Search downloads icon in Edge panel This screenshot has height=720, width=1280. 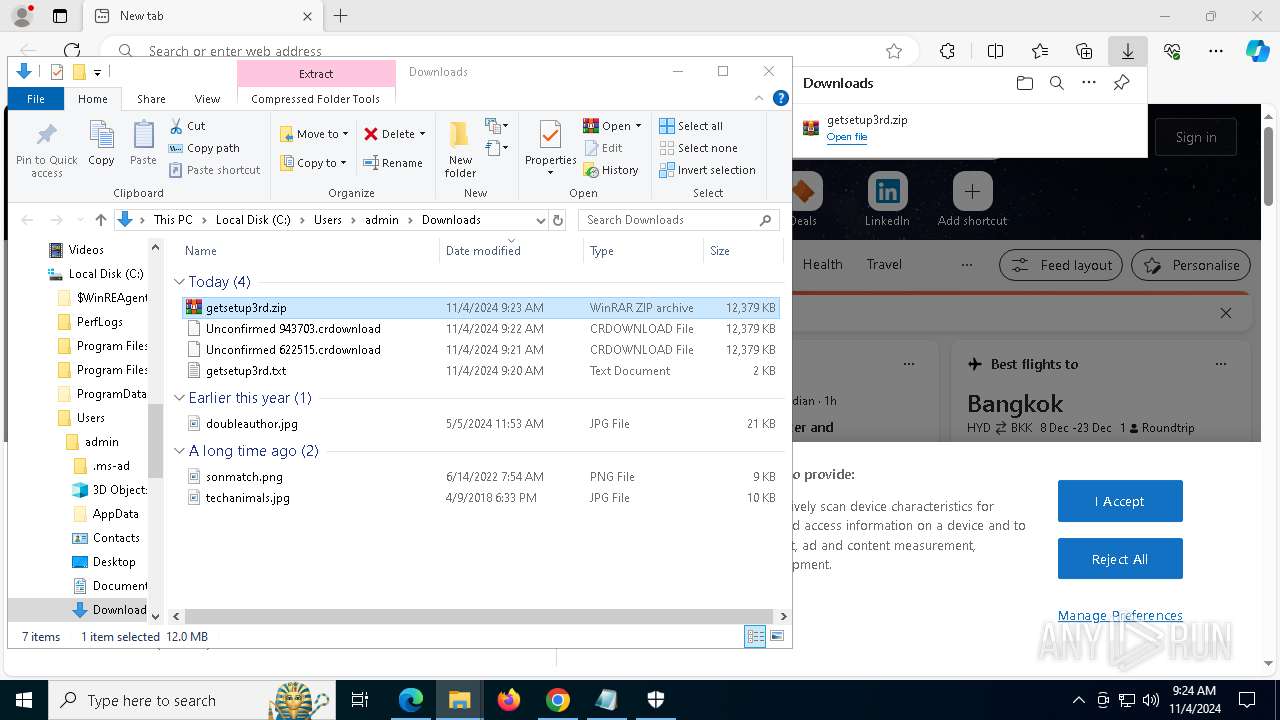1056,83
